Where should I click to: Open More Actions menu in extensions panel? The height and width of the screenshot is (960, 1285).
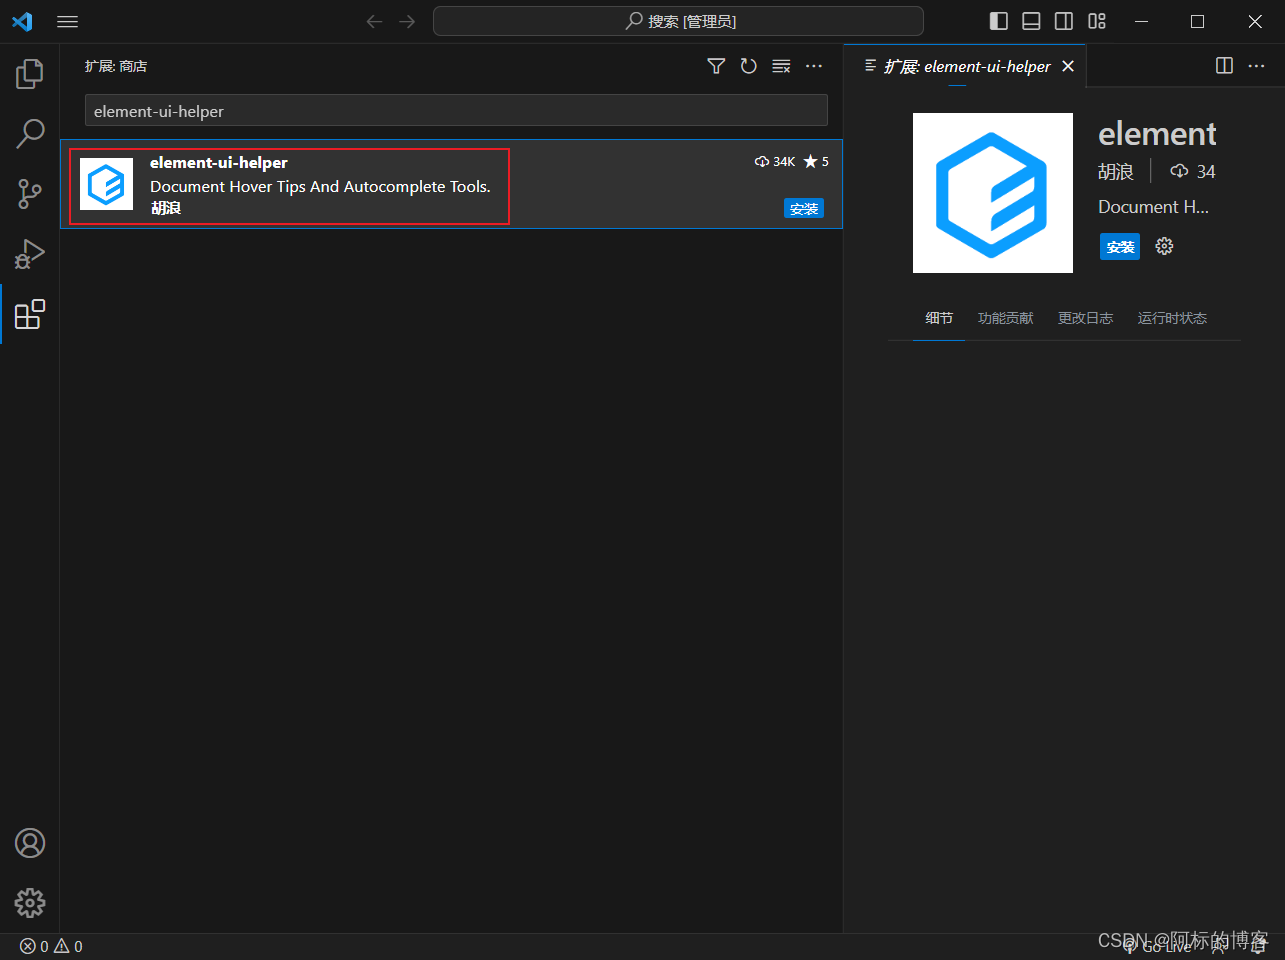[x=813, y=66]
